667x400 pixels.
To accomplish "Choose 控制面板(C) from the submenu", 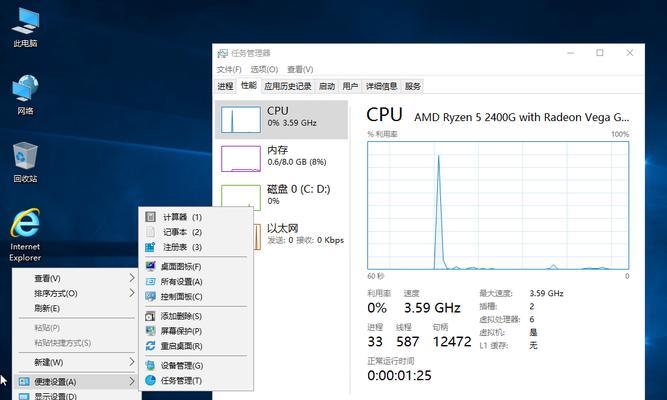I will click(x=181, y=297).
